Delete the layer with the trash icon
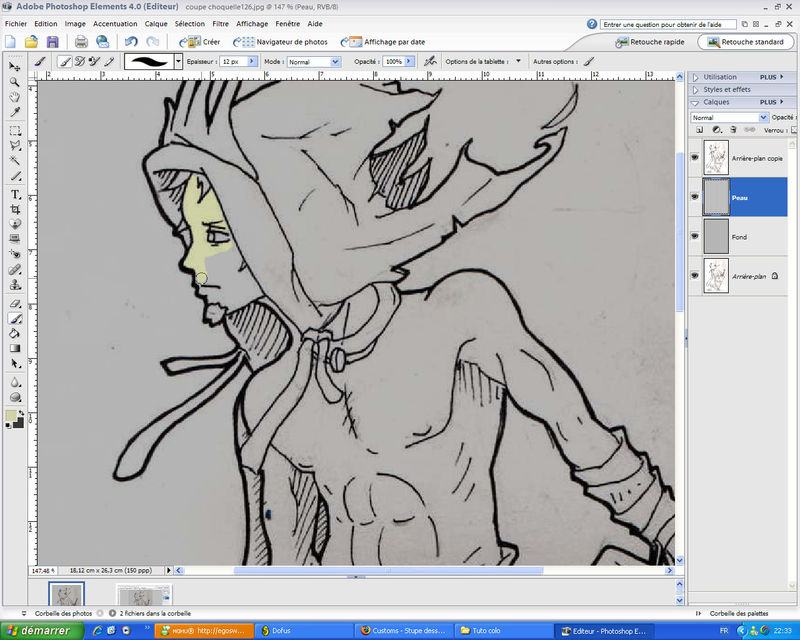This screenshot has width=800, height=640. pyautogui.click(x=733, y=130)
